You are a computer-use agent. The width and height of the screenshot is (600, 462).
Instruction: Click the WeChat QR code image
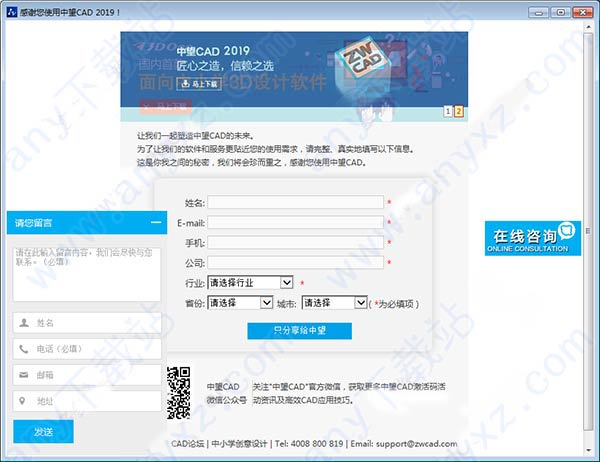[178, 393]
